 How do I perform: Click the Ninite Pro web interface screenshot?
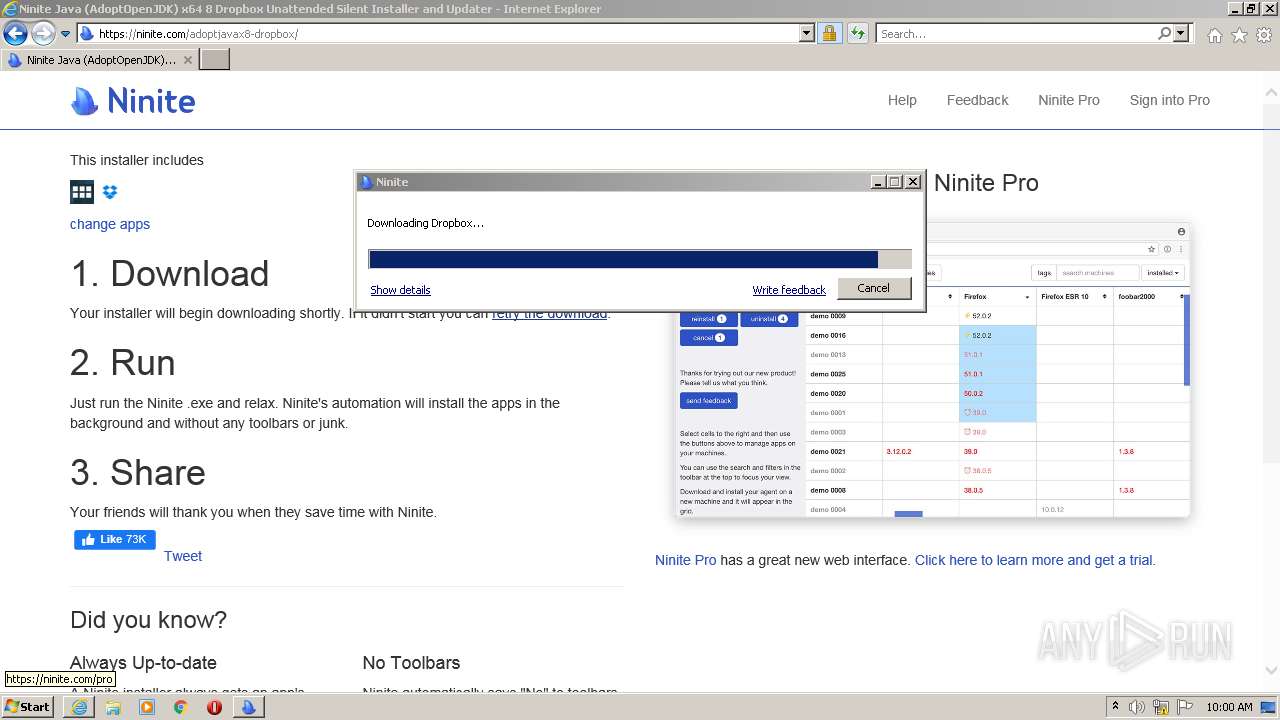932,370
